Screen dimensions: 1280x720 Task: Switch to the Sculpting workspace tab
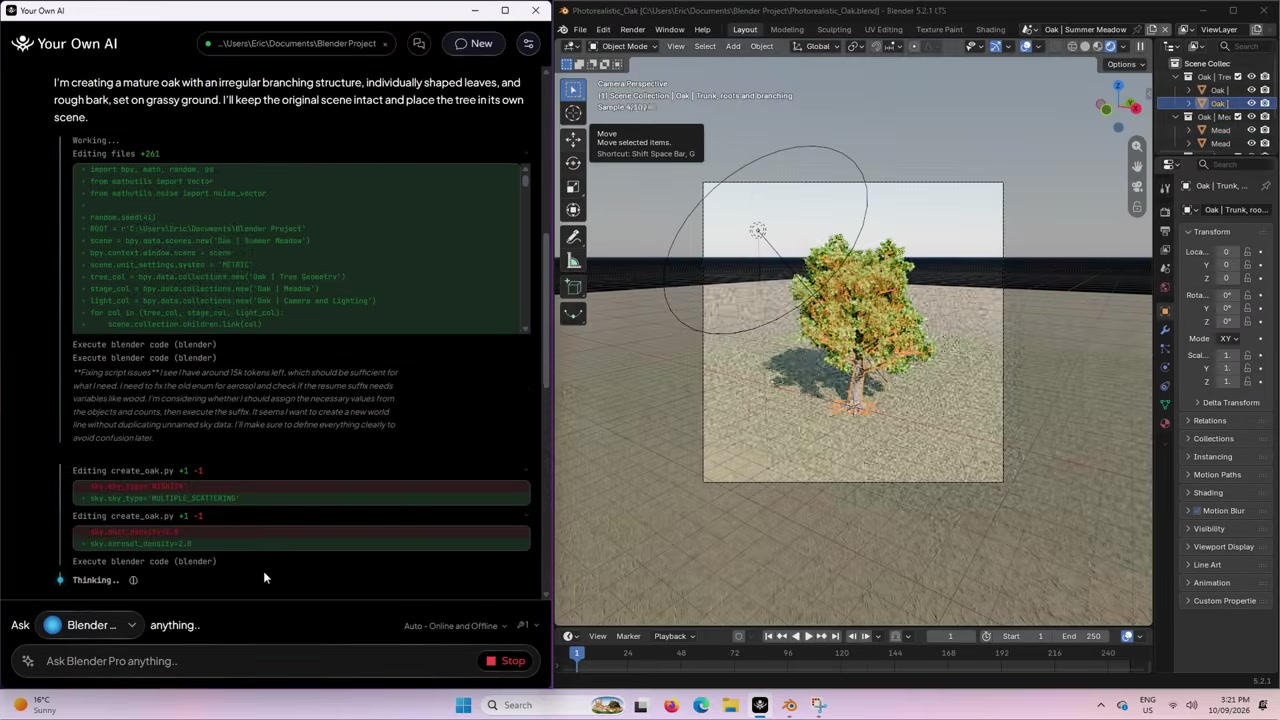click(834, 30)
